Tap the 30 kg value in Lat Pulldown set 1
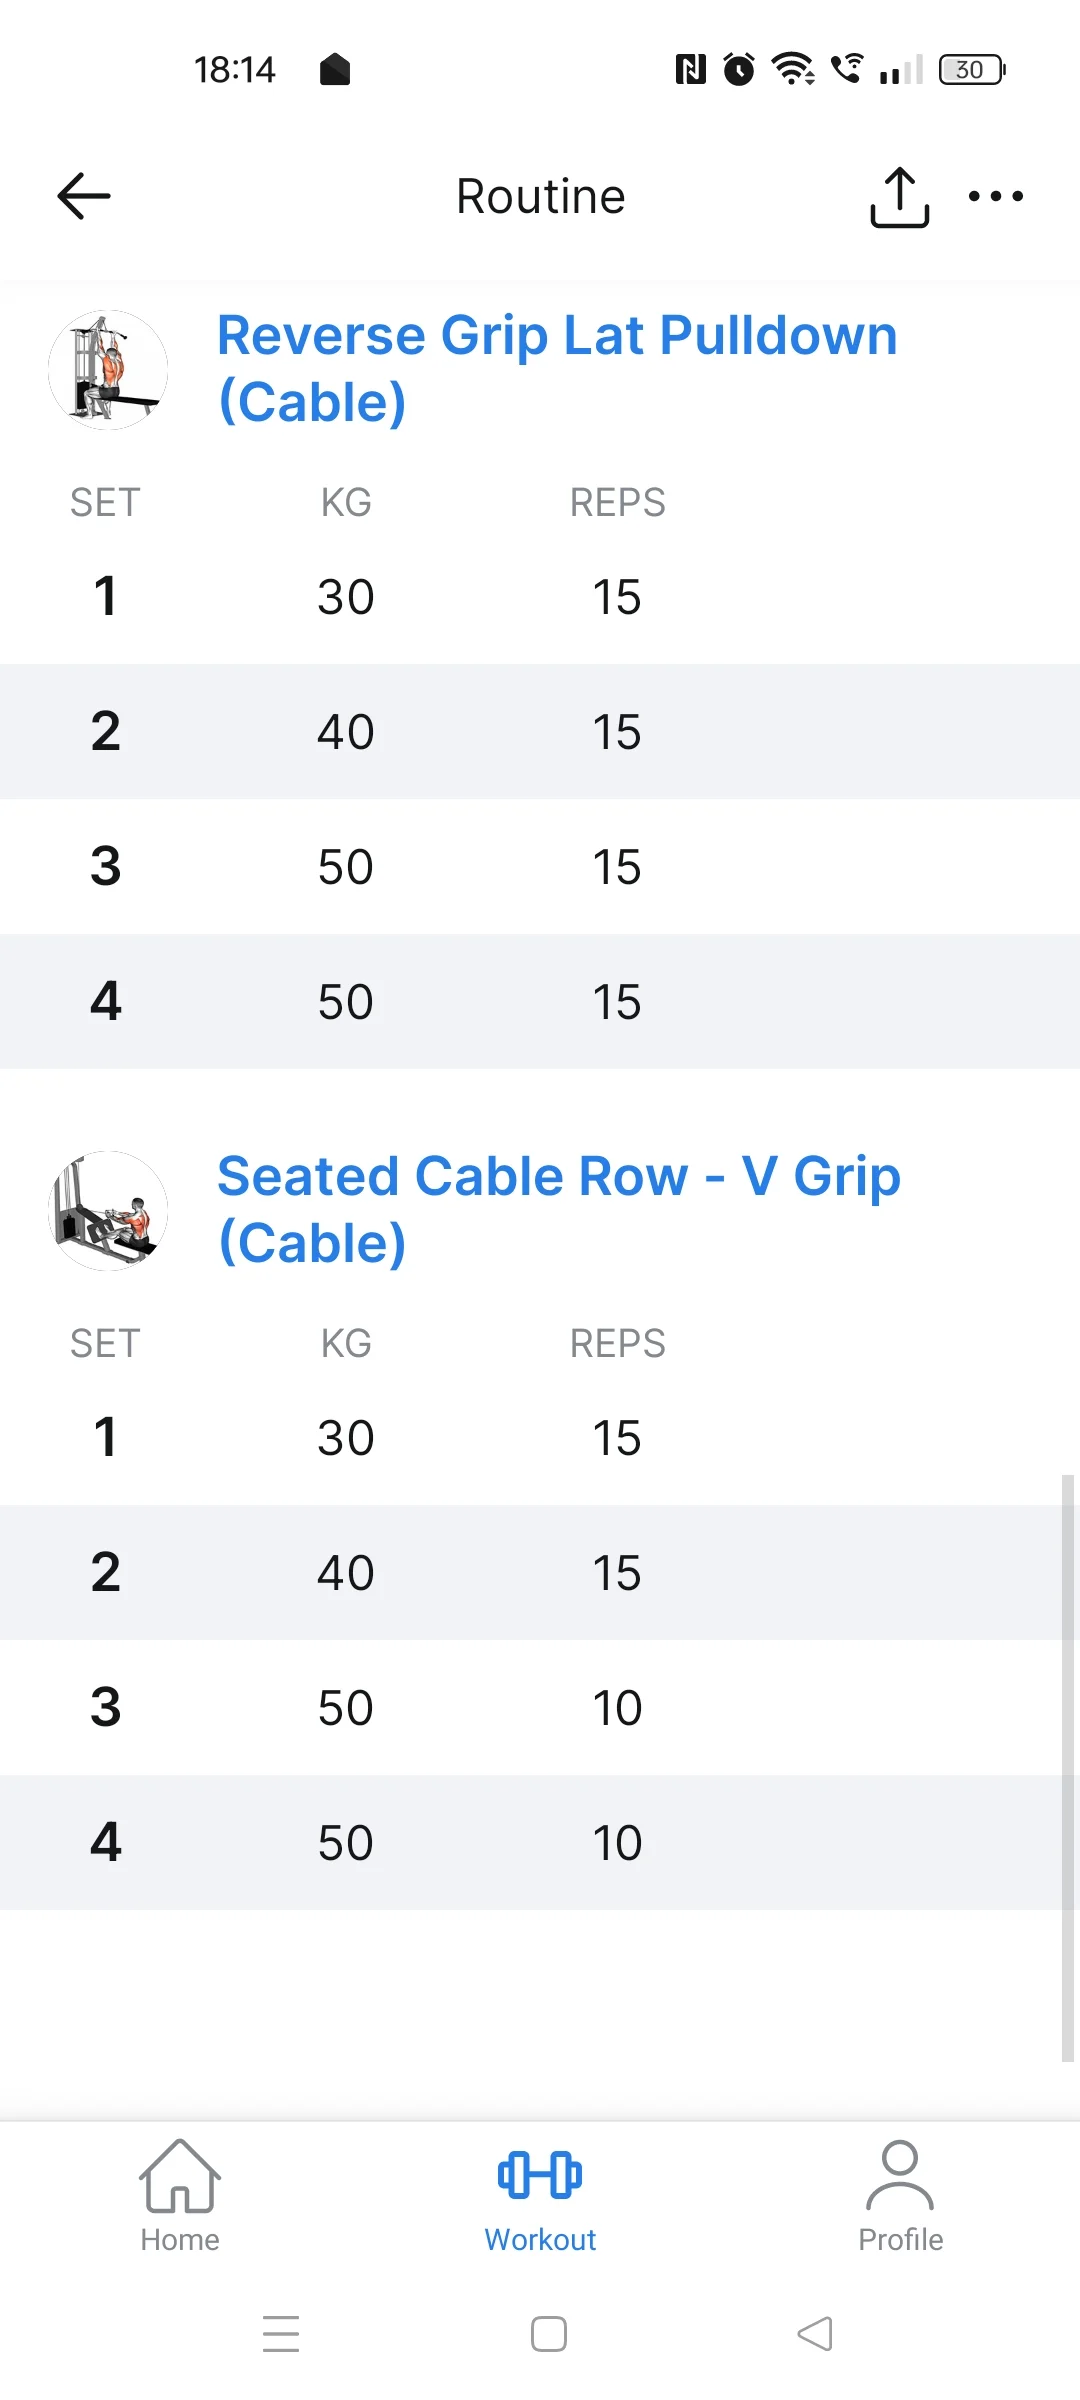This screenshot has height=2400, width=1080. click(x=346, y=597)
